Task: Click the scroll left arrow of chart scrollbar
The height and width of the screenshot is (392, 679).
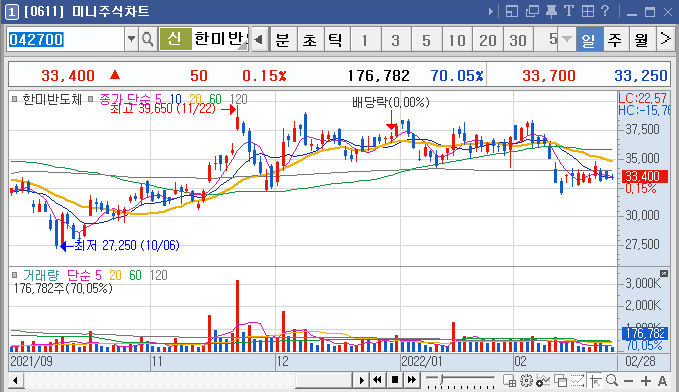Action: [x=15, y=381]
